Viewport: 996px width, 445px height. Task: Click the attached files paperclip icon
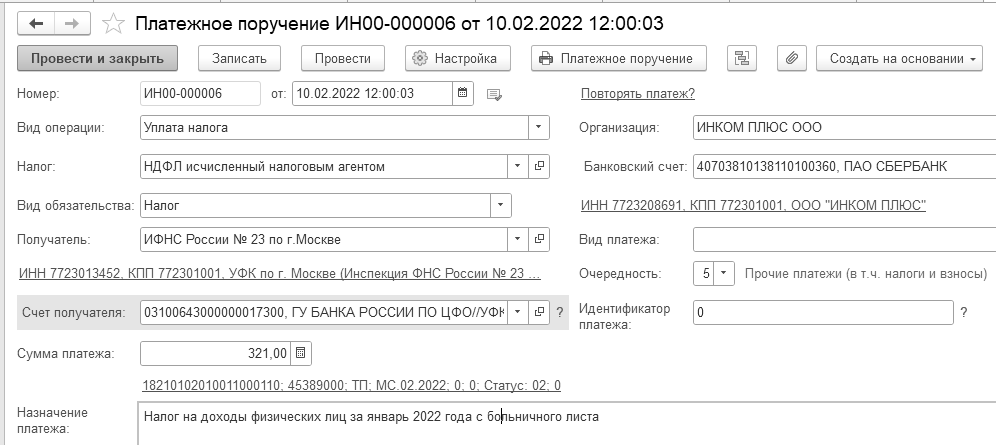tap(790, 58)
